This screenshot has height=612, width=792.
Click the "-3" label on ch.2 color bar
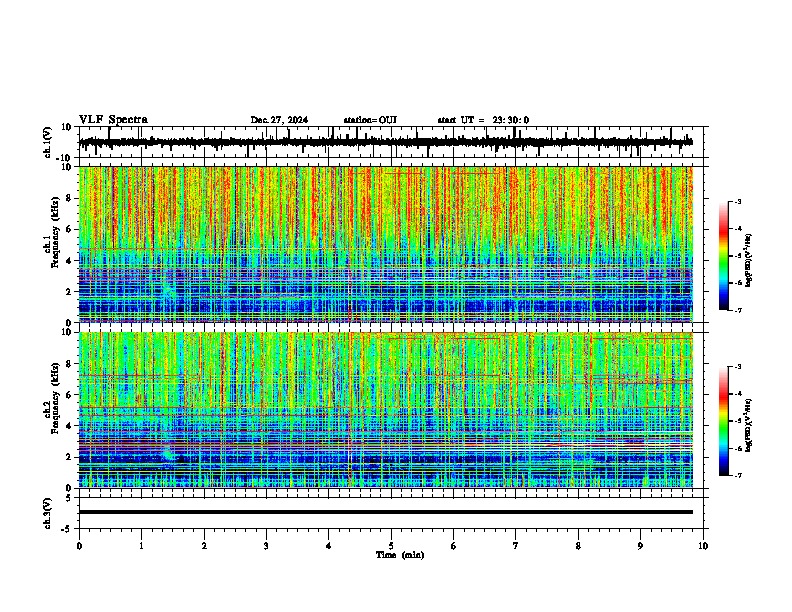click(x=738, y=367)
